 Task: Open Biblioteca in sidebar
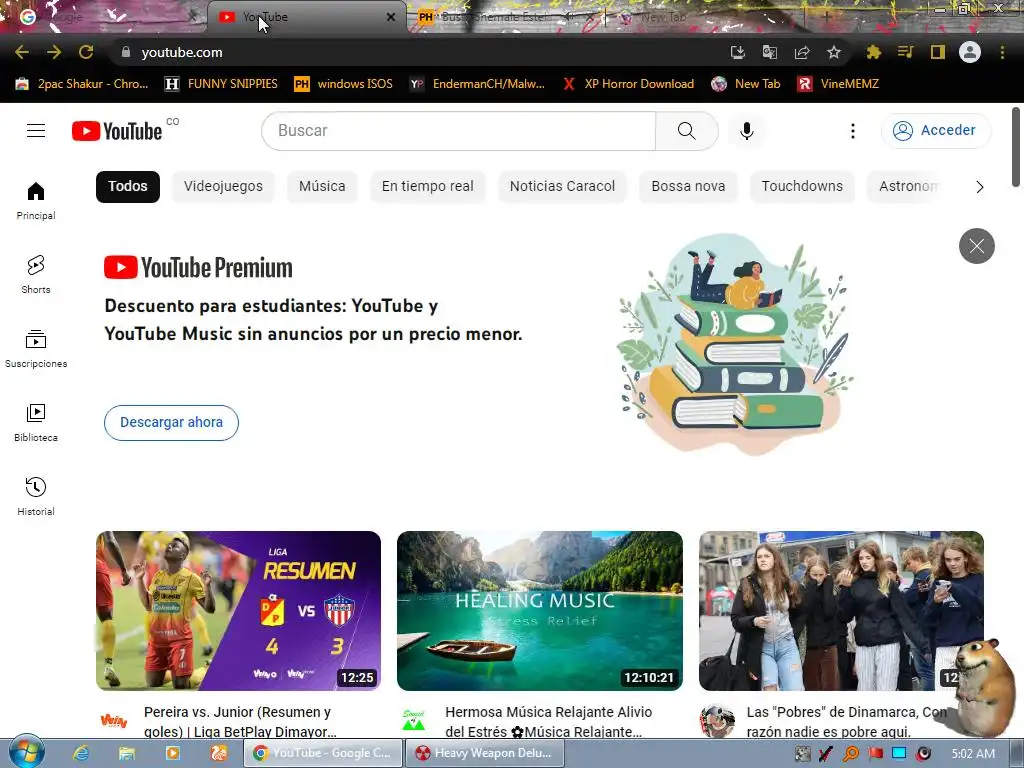click(x=36, y=423)
